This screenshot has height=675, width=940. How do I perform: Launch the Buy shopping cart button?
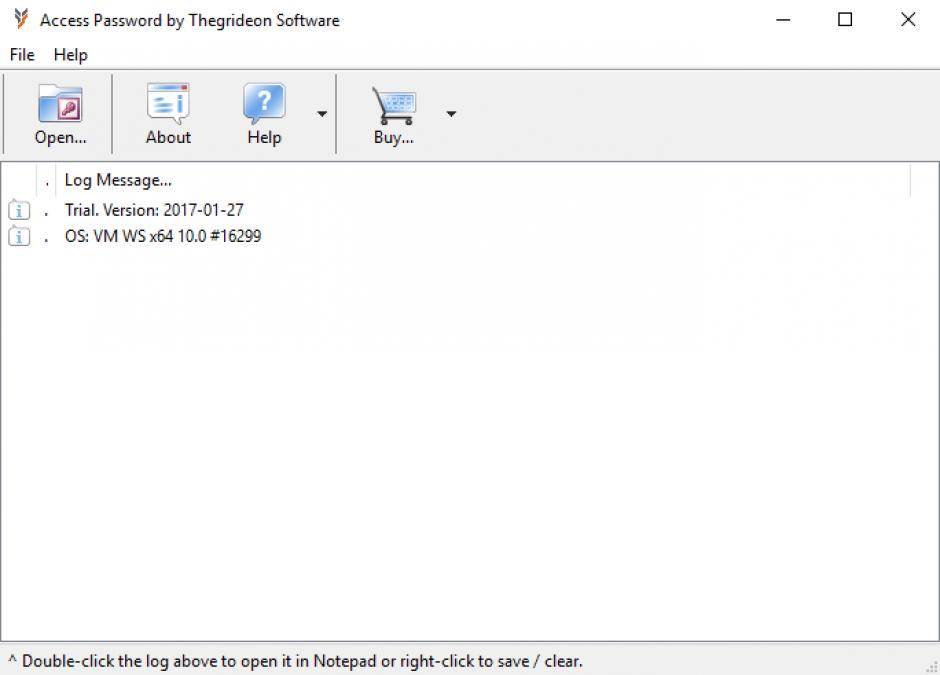393,114
